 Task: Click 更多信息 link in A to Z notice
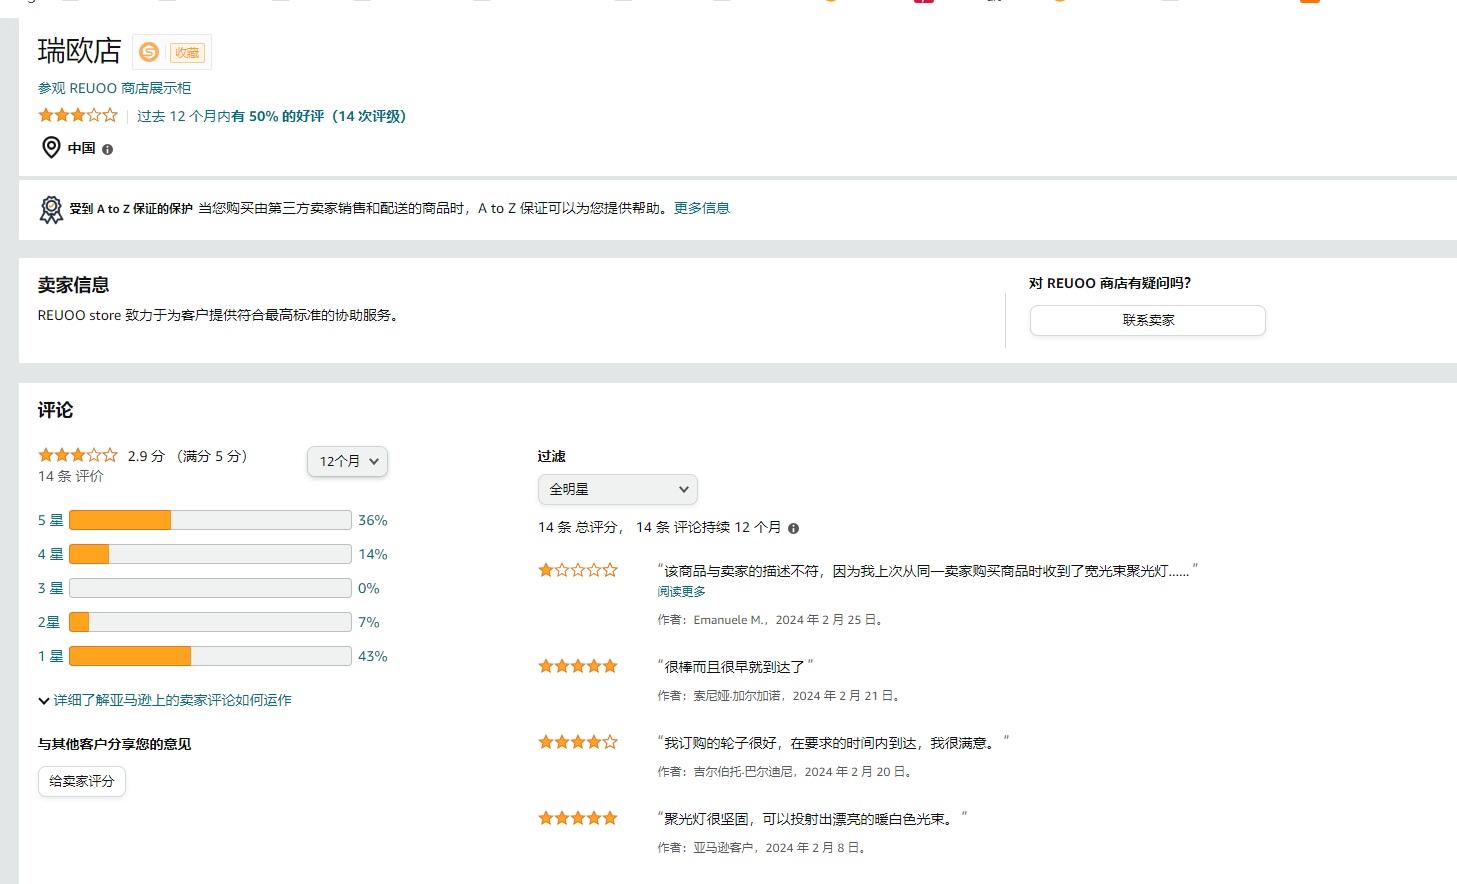(701, 208)
